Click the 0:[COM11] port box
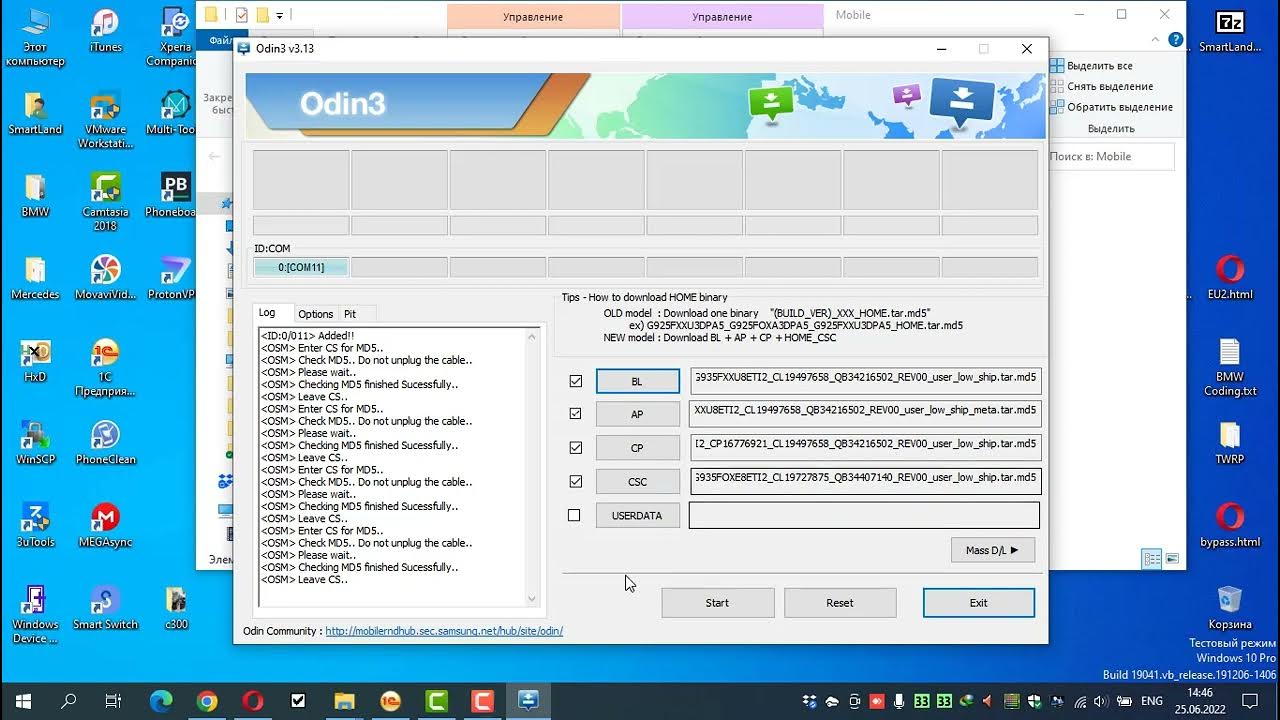This screenshot has height=720, width=1280. coord(301,267)
